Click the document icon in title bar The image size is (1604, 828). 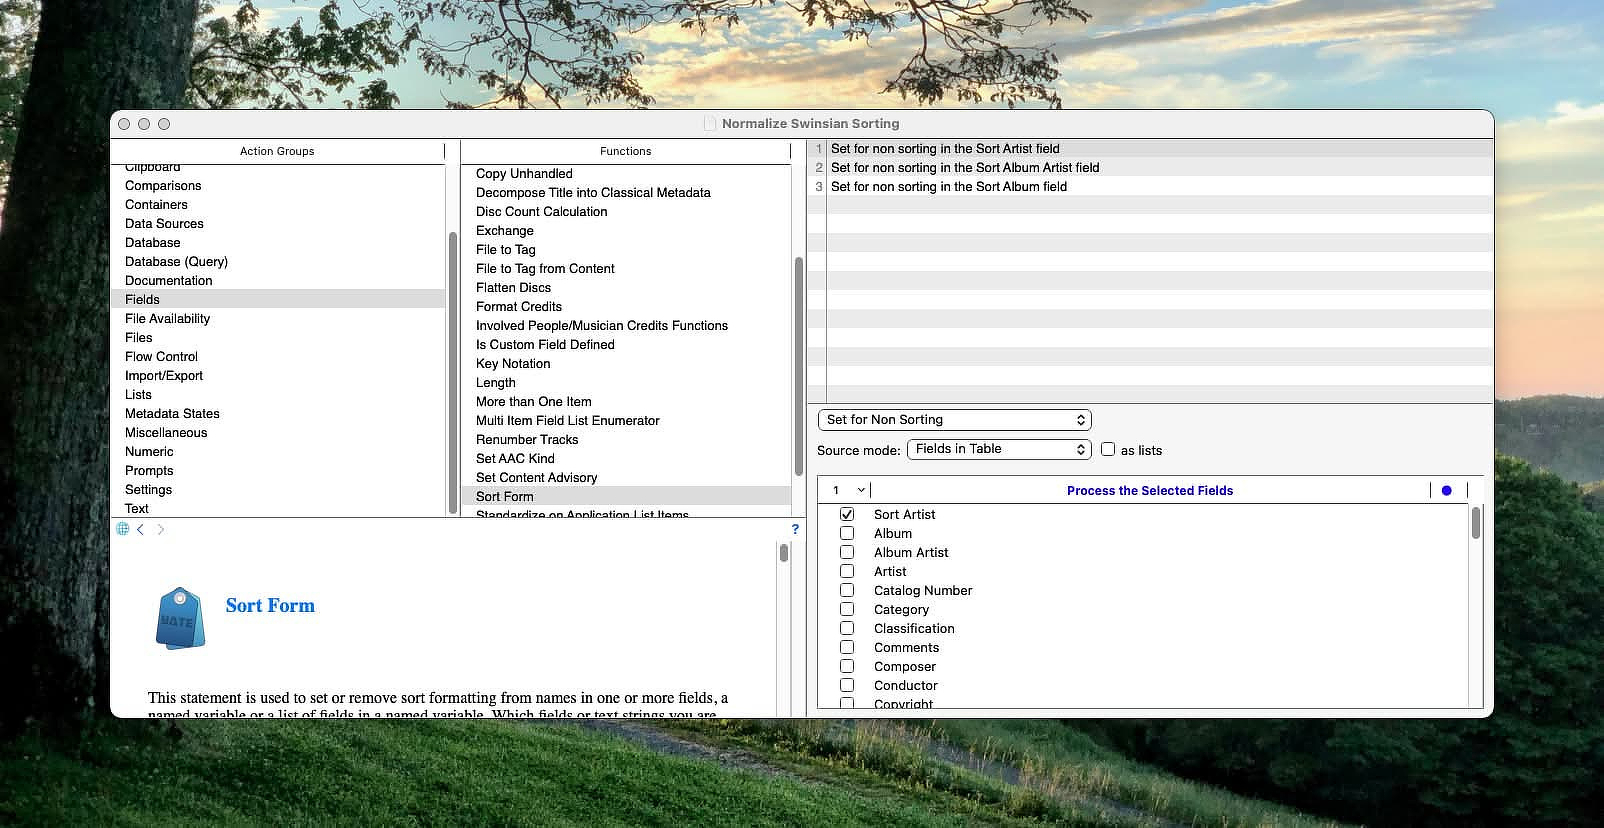(x=710, y=124)
